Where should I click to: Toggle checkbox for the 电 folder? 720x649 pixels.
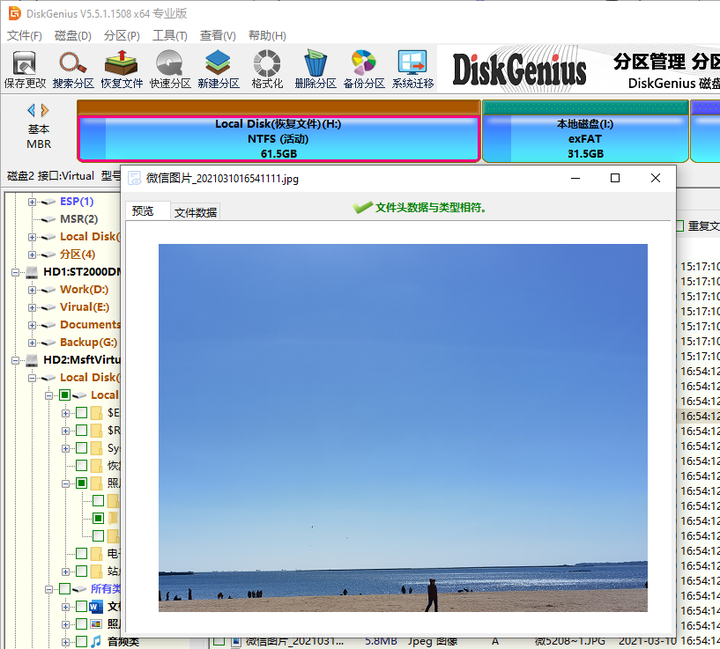[81, 553]
